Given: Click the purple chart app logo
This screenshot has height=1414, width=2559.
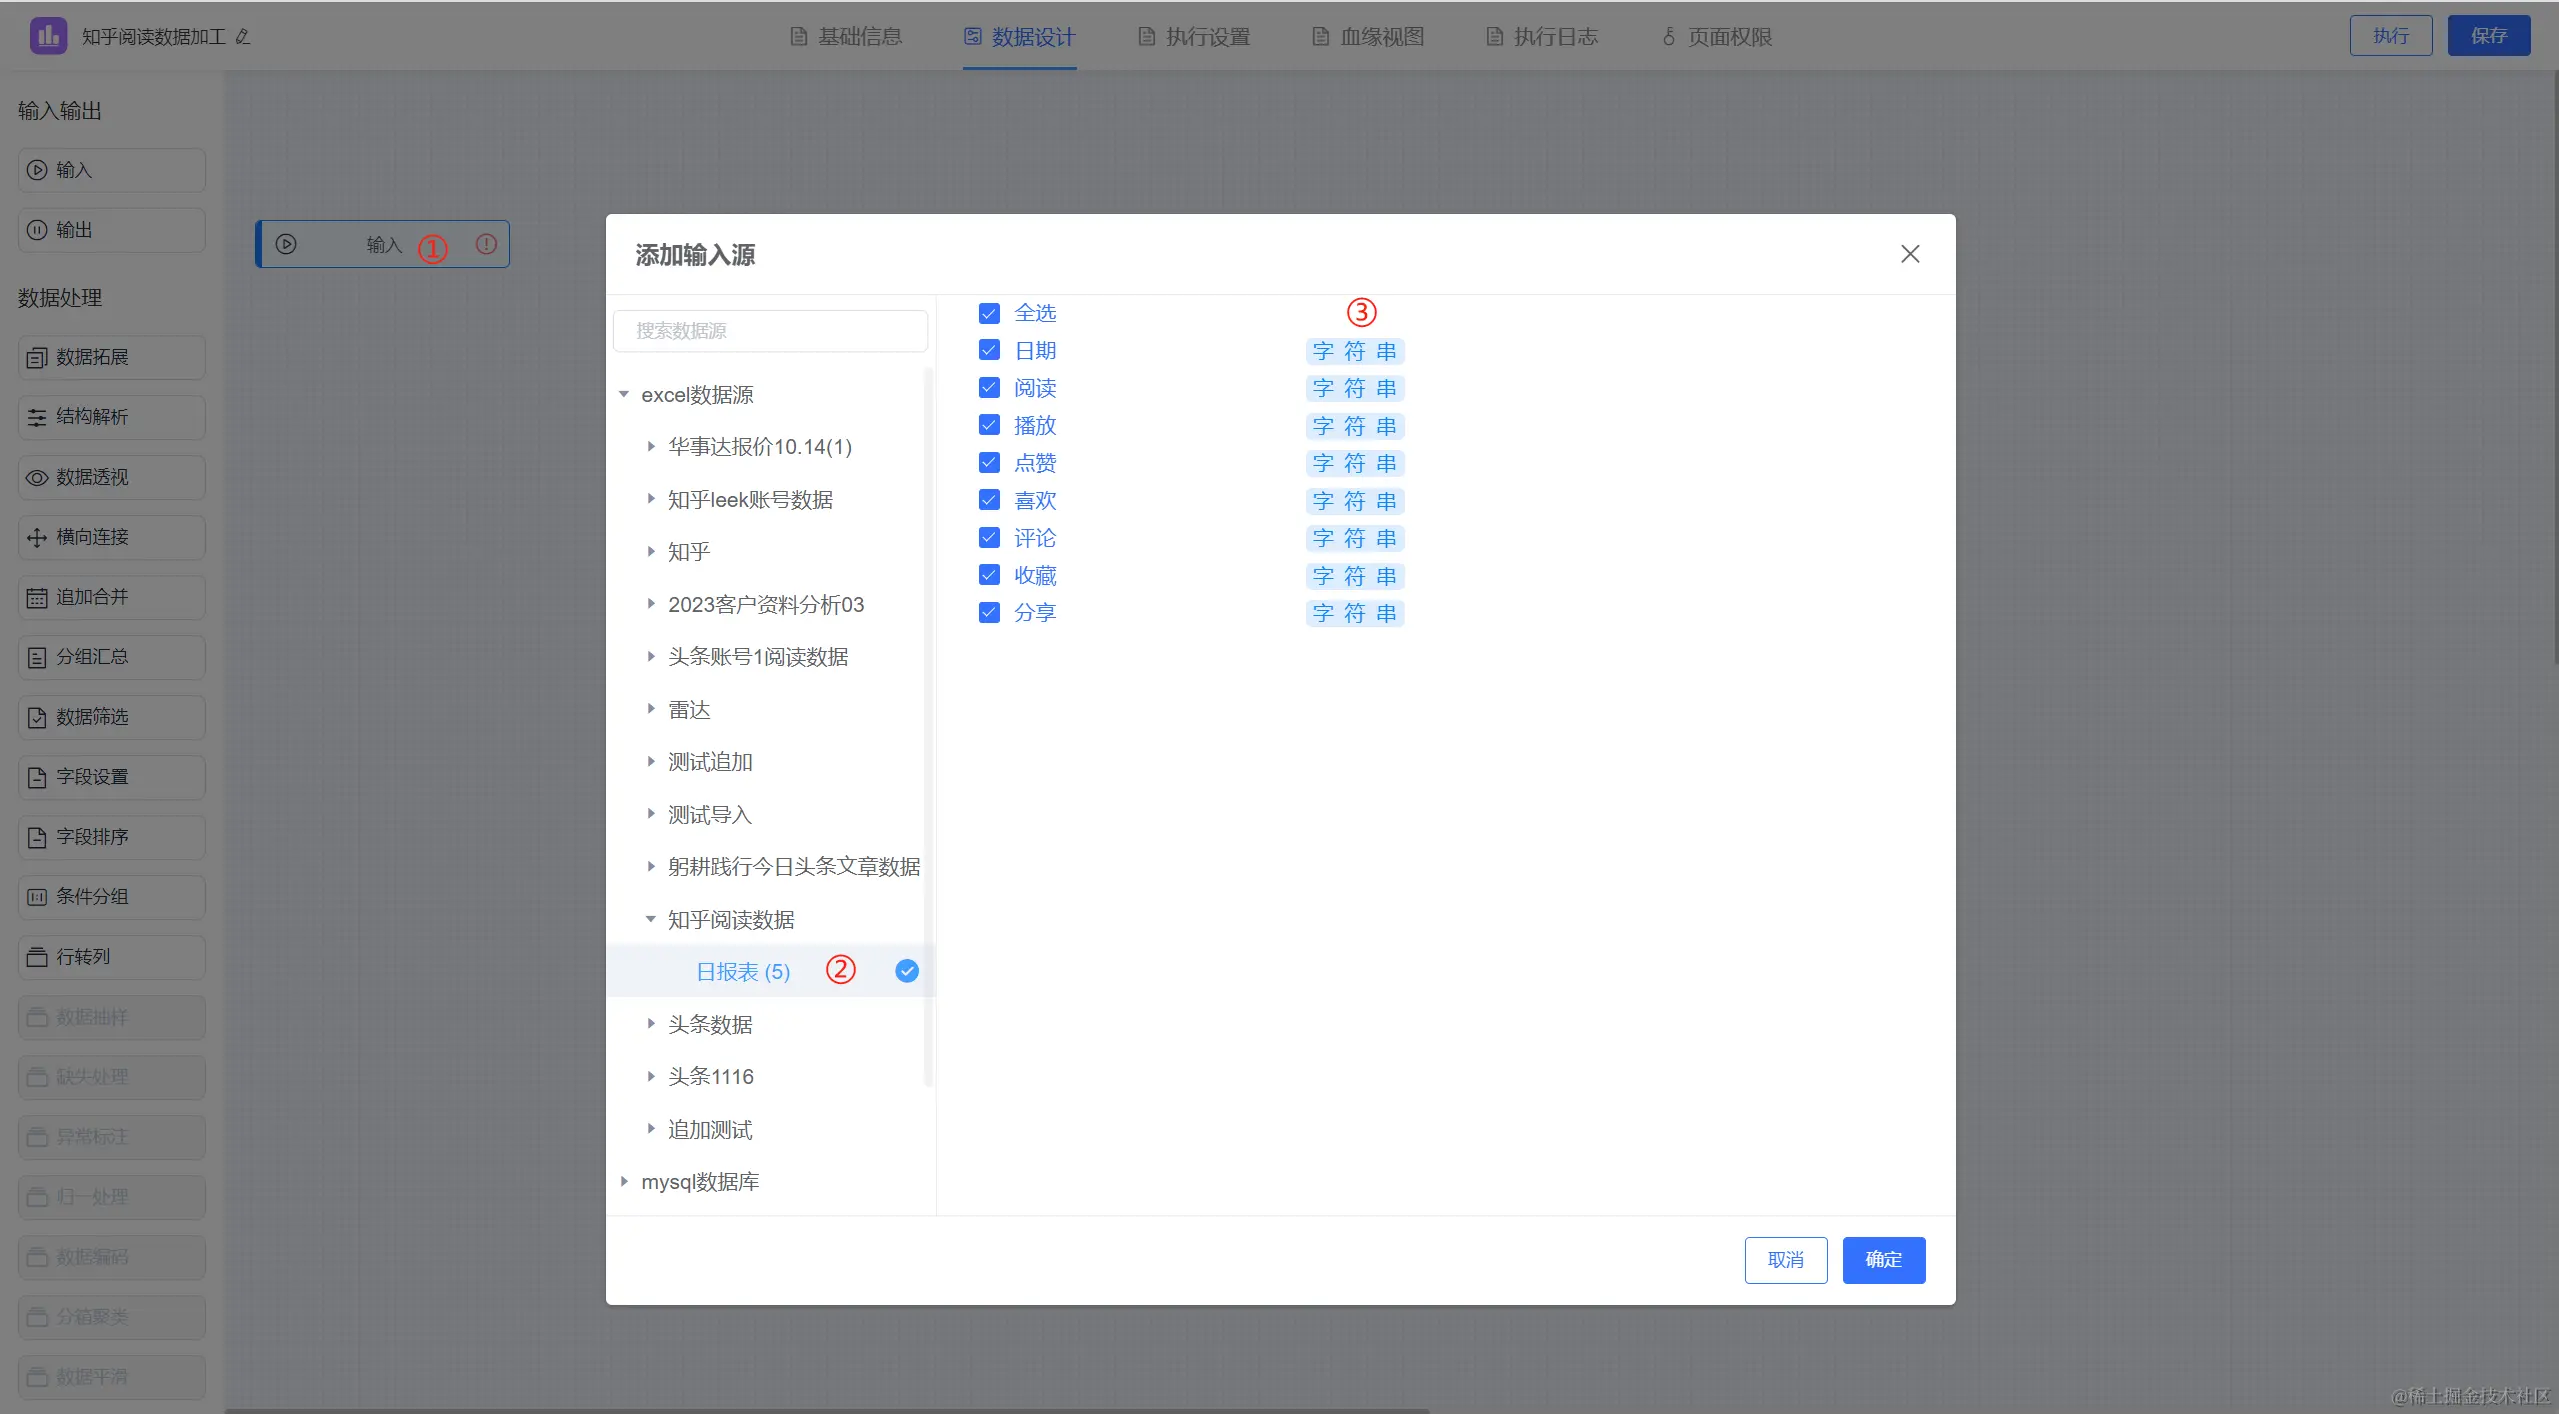Looking at the screenshot, I should 48,36.
